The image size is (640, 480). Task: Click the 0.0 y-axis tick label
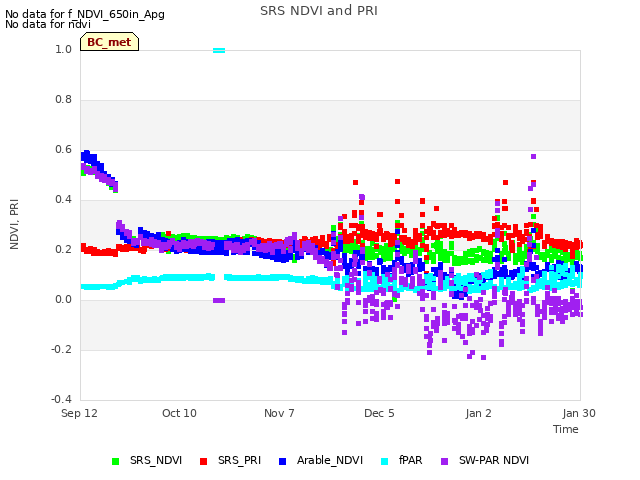[x=64, y=300]
